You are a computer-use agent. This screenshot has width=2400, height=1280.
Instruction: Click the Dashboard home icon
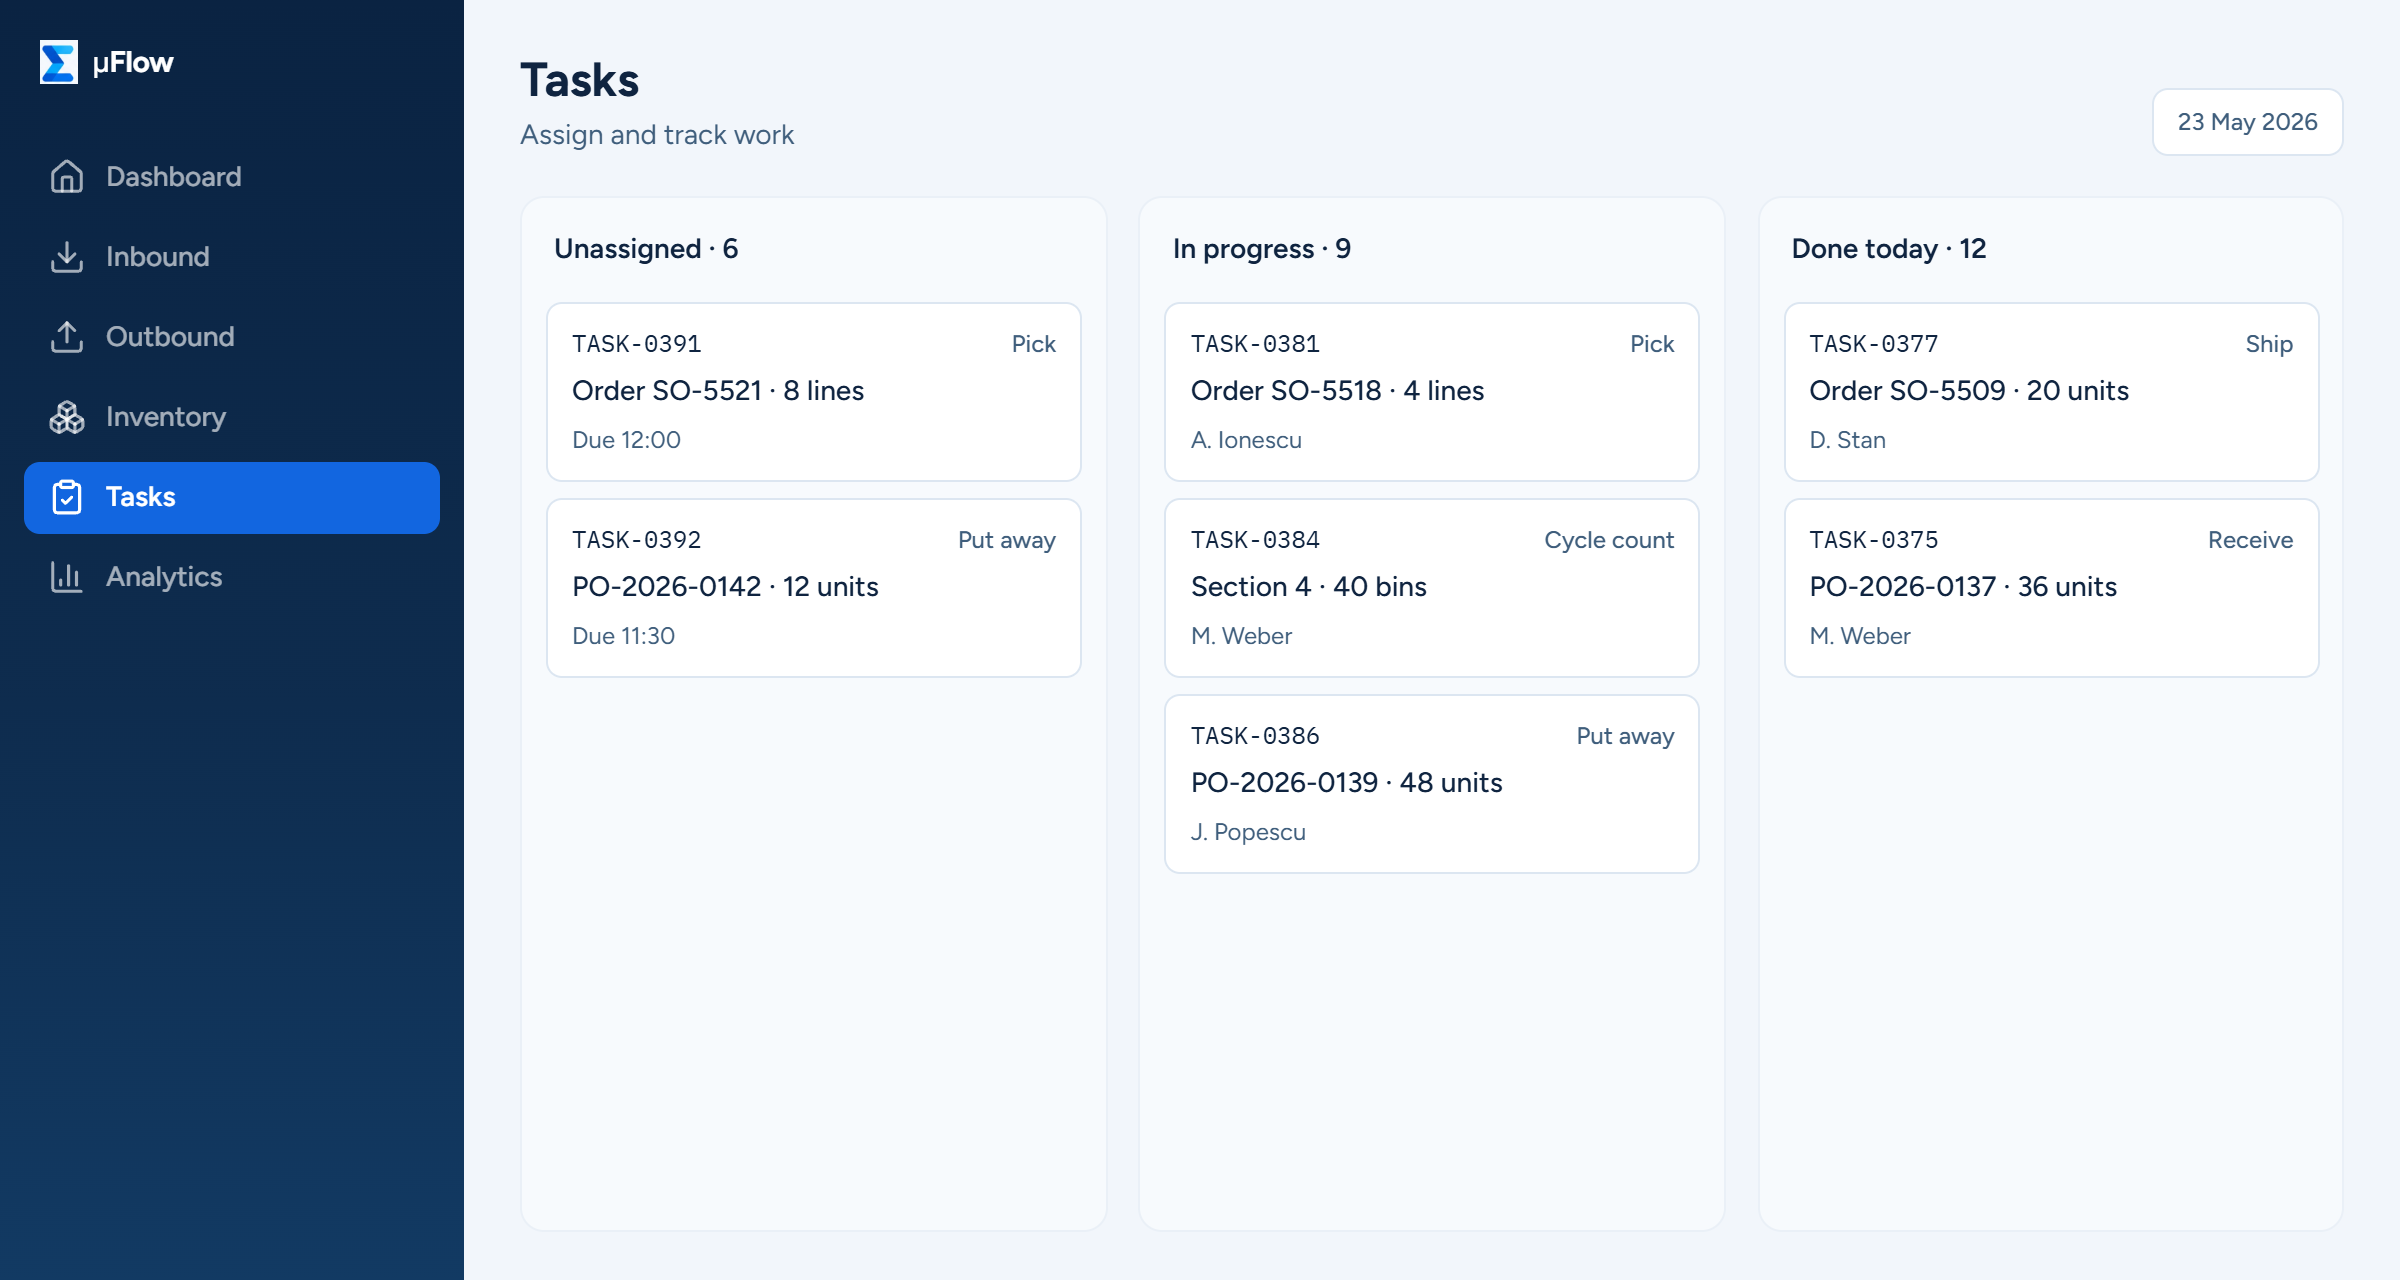pyautogui.click(x=67, y=177)
